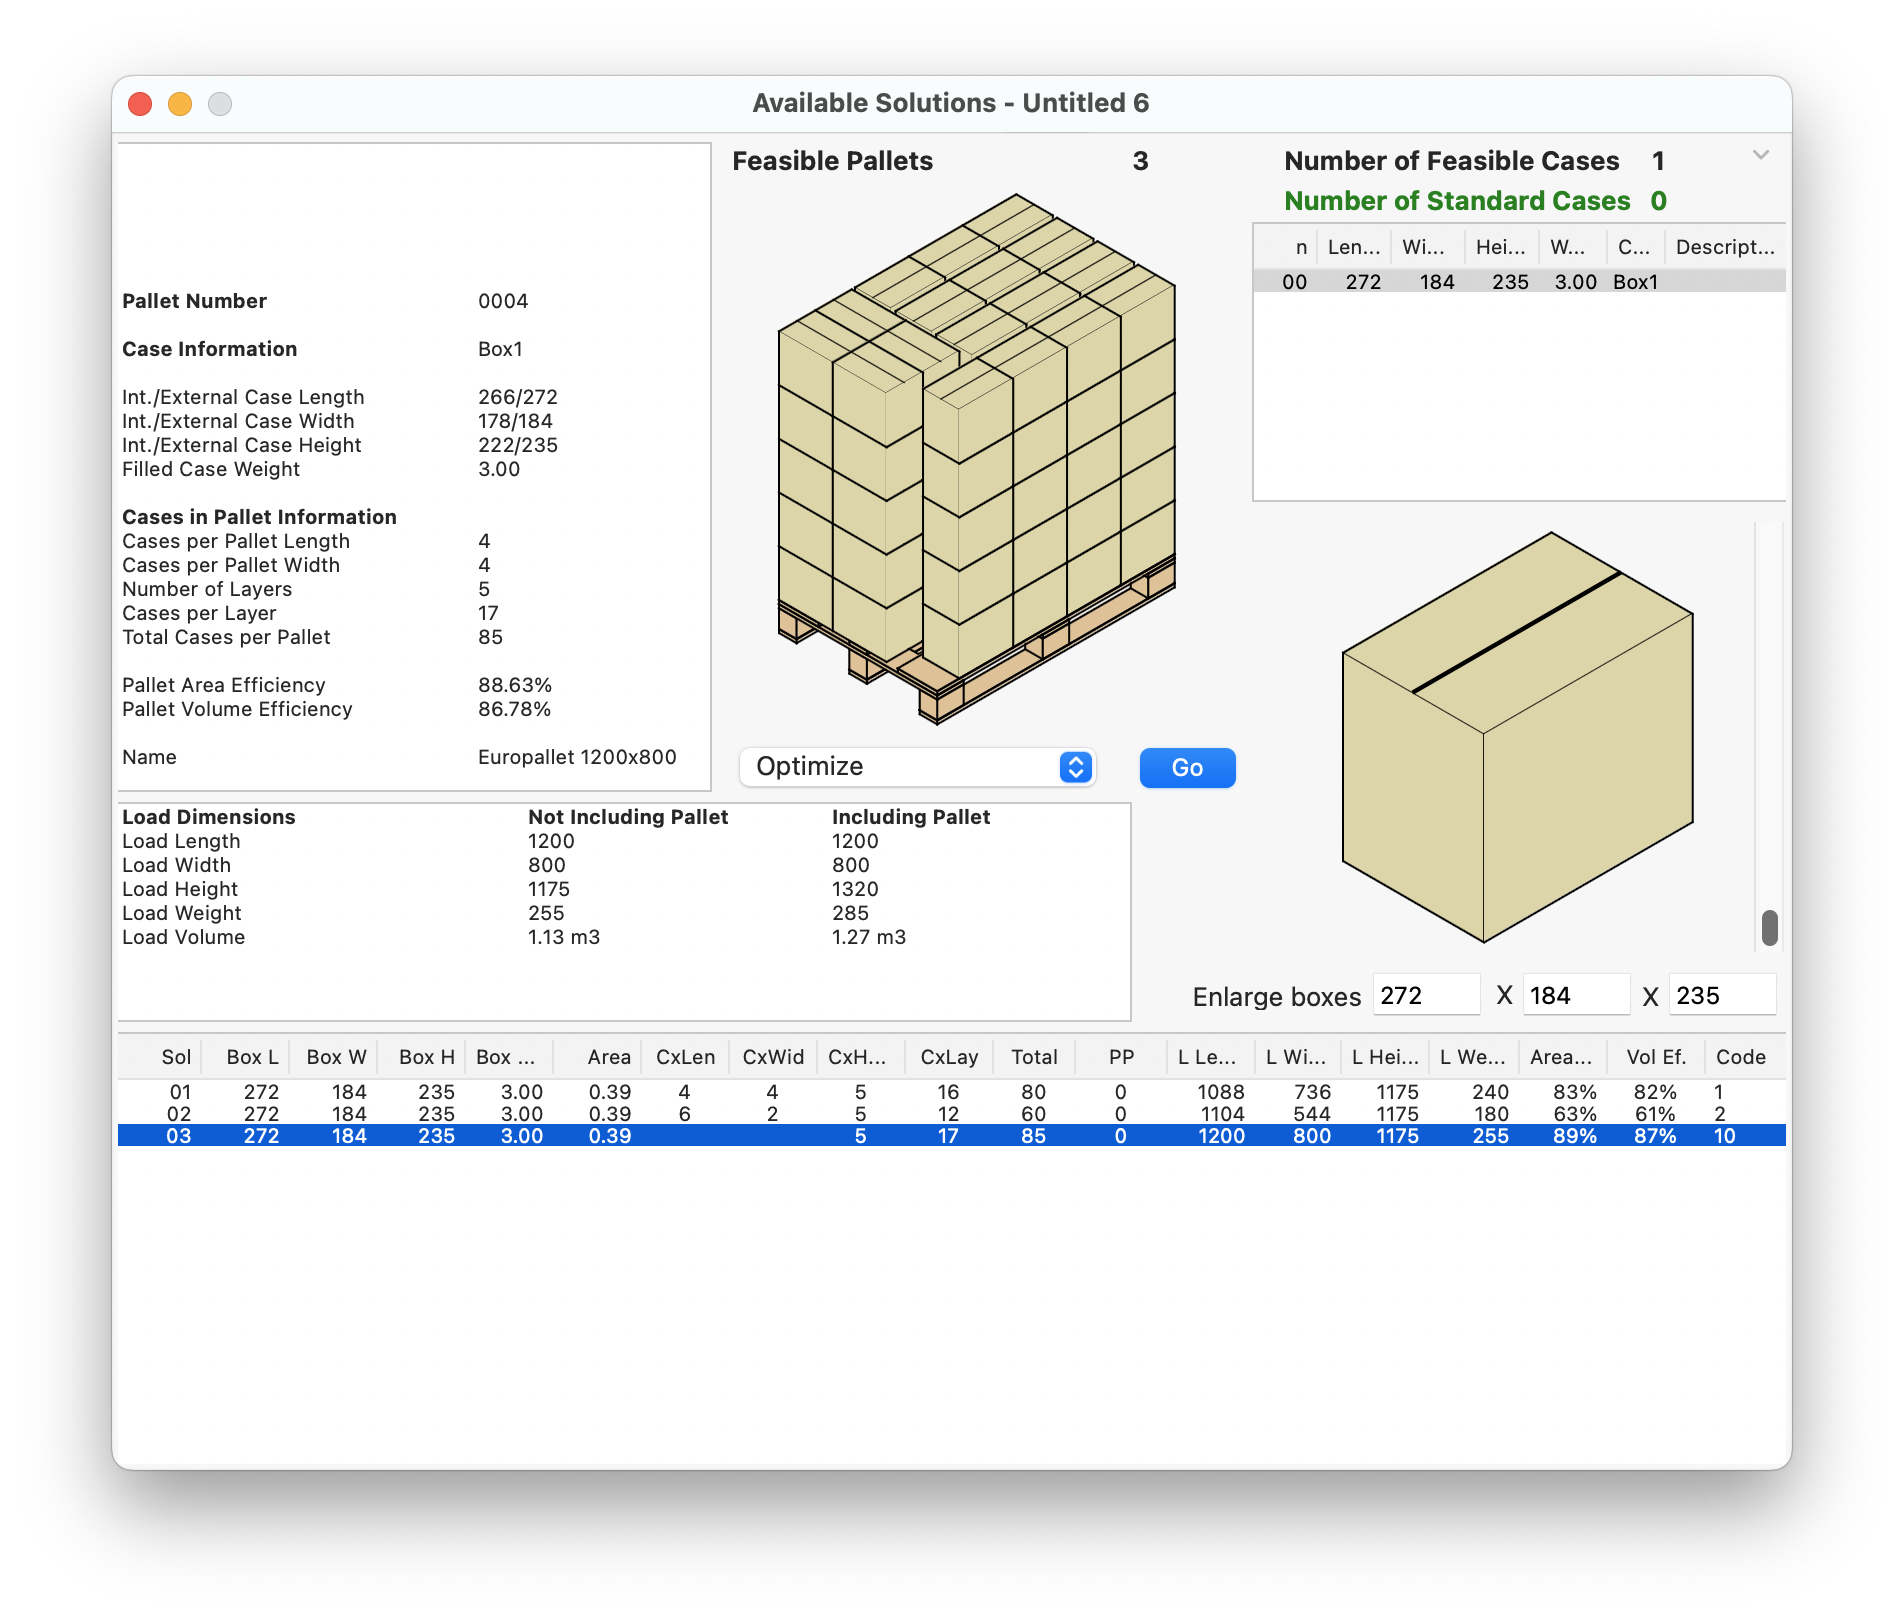Select solution row 02 in solutions table
This screenshot has width=1904, height=1618.
[x=951, y=1113]
